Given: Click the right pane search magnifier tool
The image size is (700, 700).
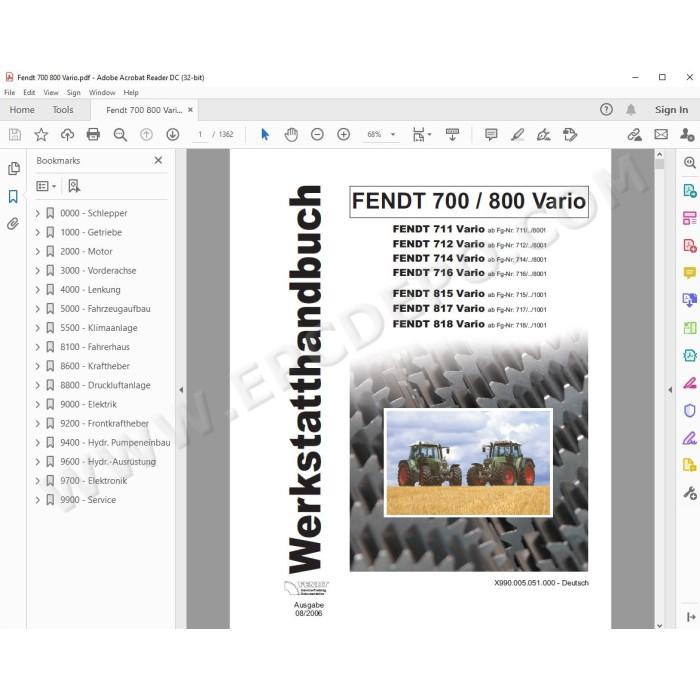Looking at the screenshot, I should [x=690, y=162].
